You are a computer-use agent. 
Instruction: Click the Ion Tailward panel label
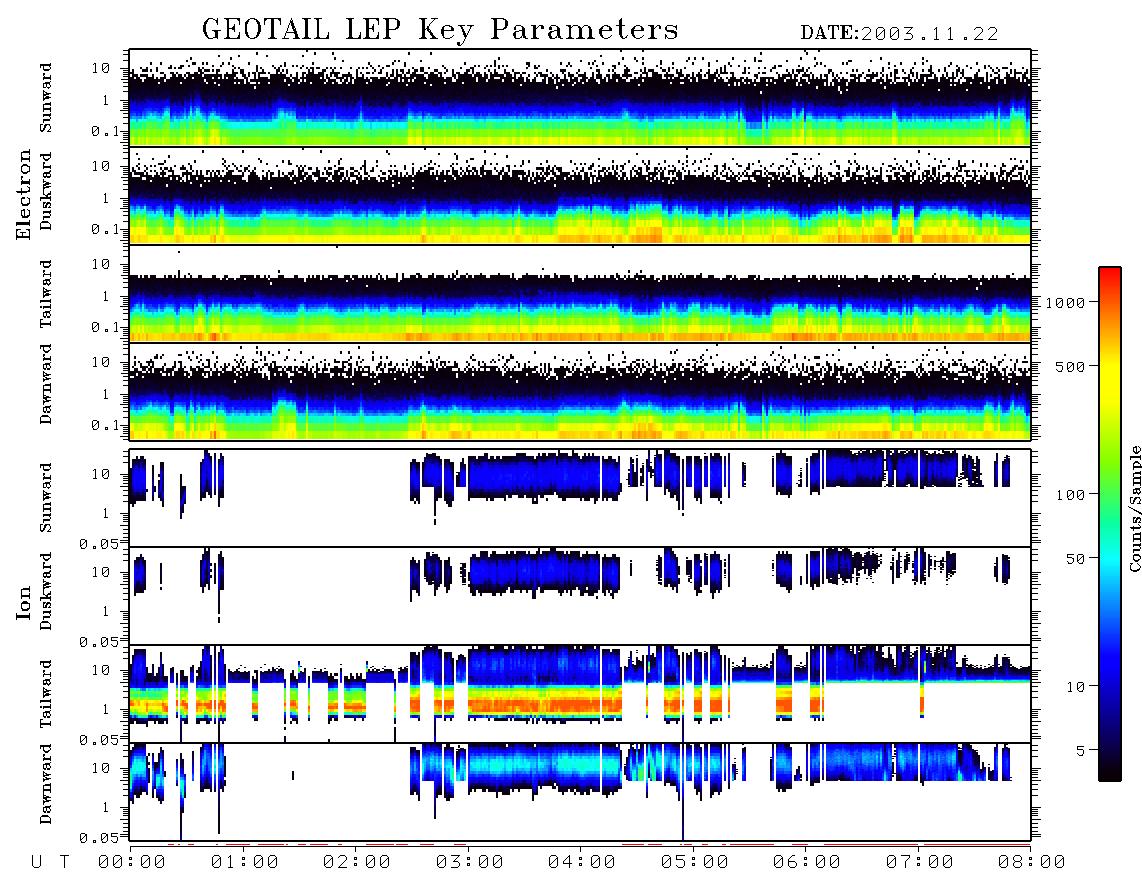[46, 694]
